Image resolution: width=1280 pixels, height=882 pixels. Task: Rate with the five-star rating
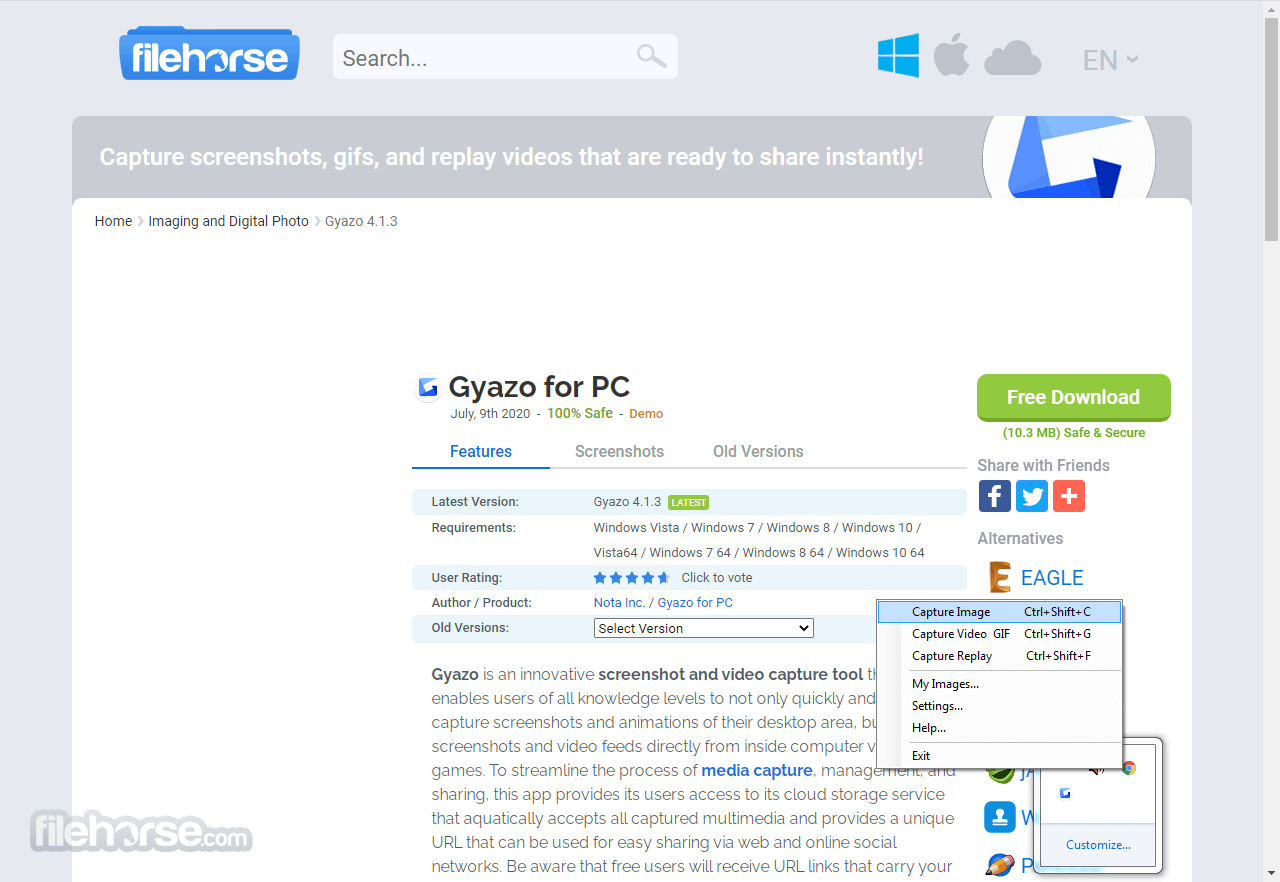click(631, 578)
